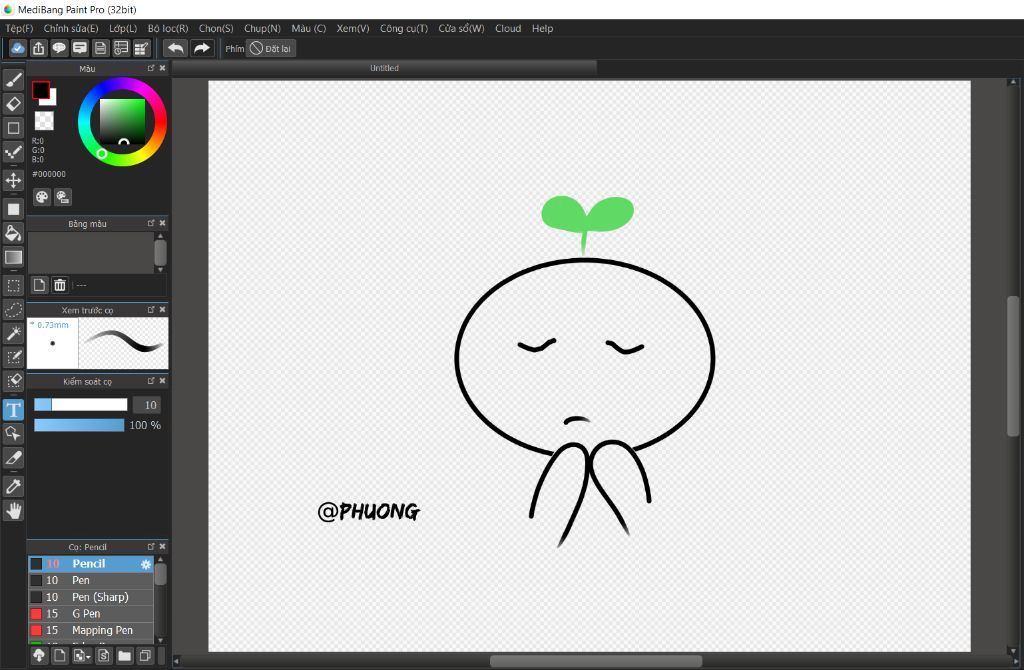Select the rectangular Selection tool

coord(13,285)
